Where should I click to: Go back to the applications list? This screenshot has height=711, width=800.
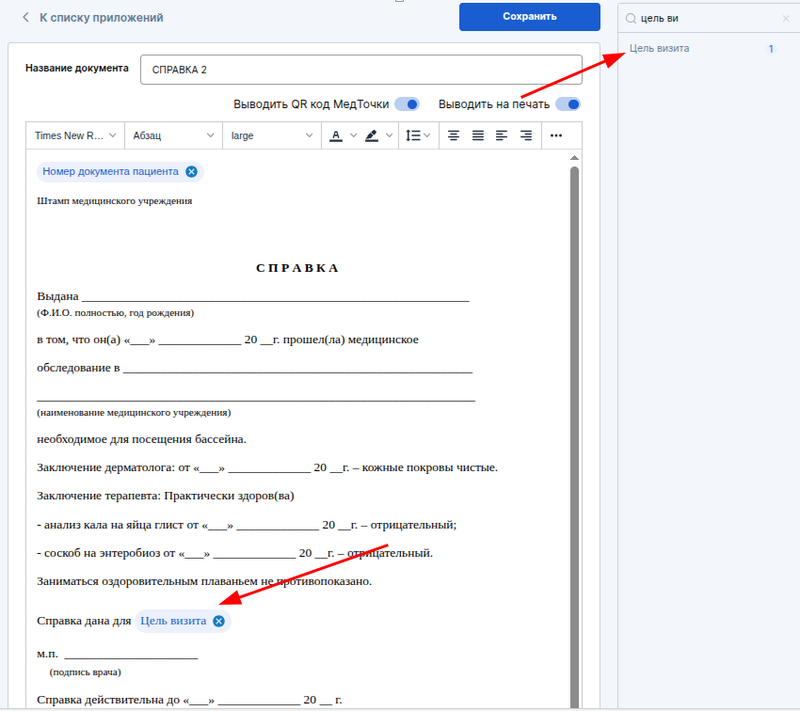101,17
